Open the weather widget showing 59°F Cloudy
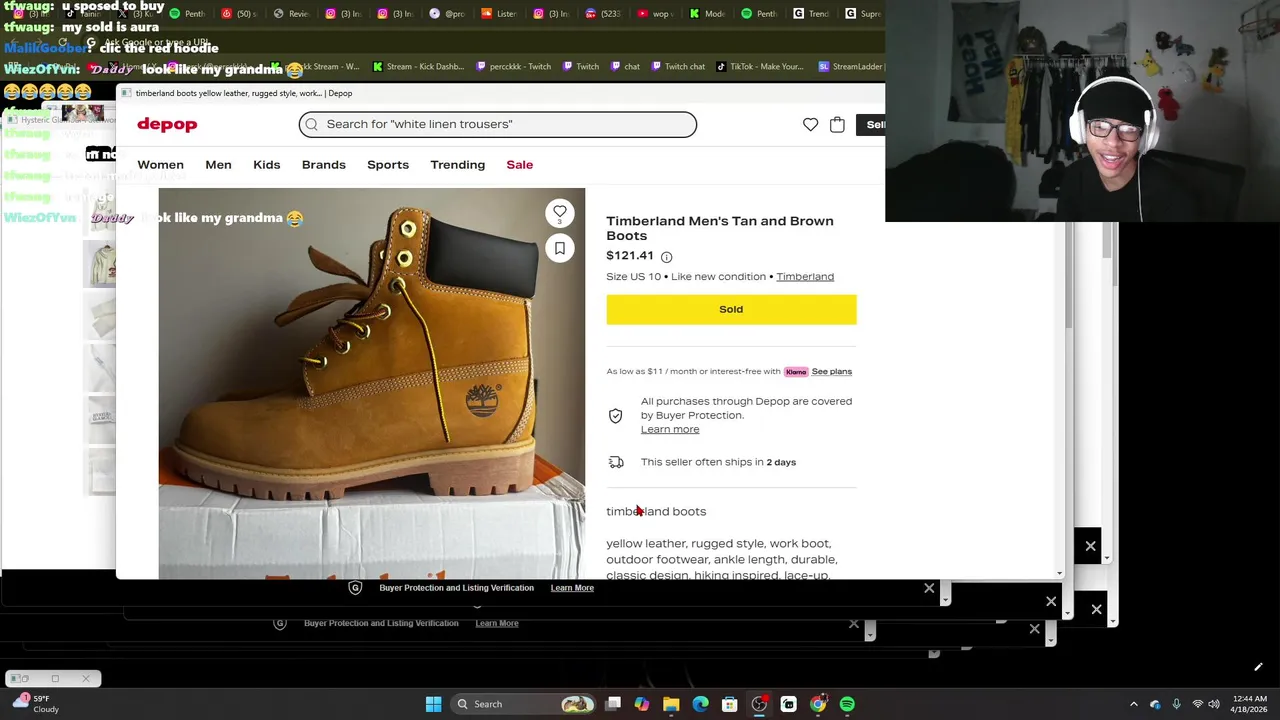1280x720 pixels. 37,704
